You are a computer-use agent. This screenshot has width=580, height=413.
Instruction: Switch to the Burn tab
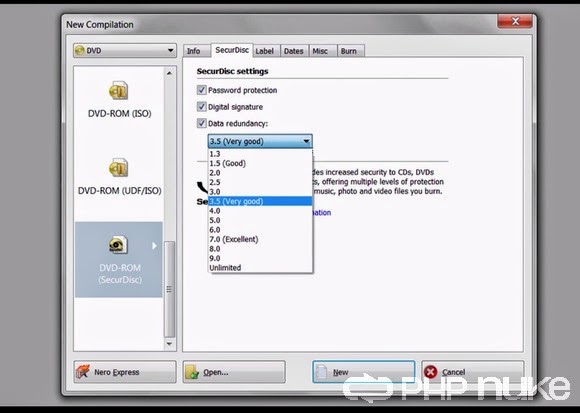click(x=351, y=51)
